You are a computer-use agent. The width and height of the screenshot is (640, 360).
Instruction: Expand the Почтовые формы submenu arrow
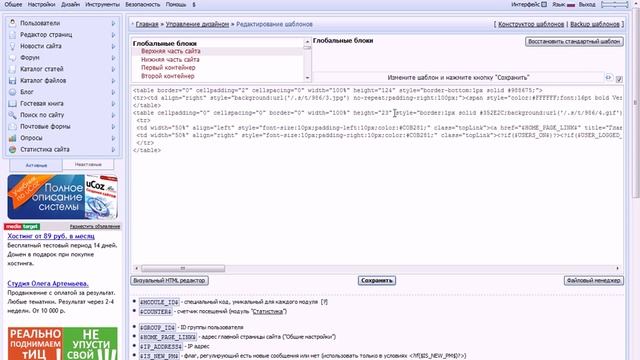click(x=113, y=127)
